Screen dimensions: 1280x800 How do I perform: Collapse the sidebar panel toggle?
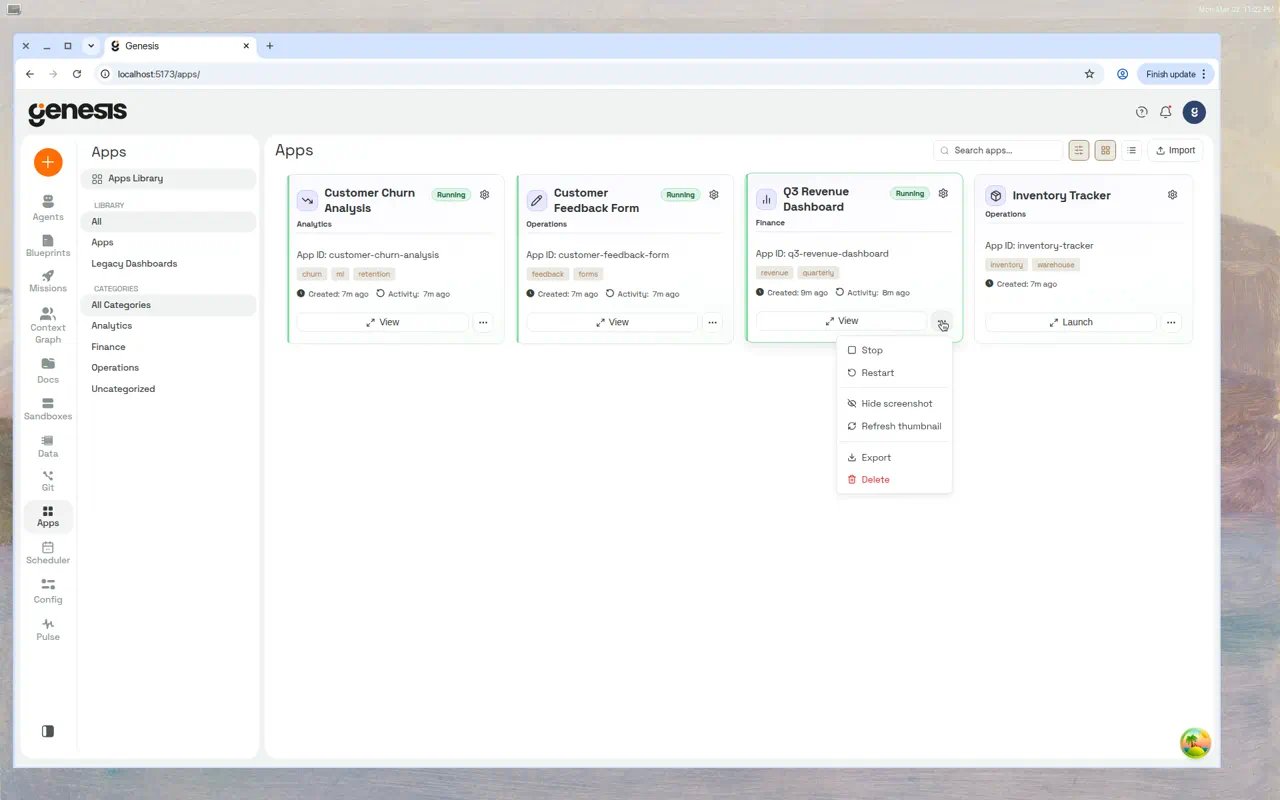point(48,731)
